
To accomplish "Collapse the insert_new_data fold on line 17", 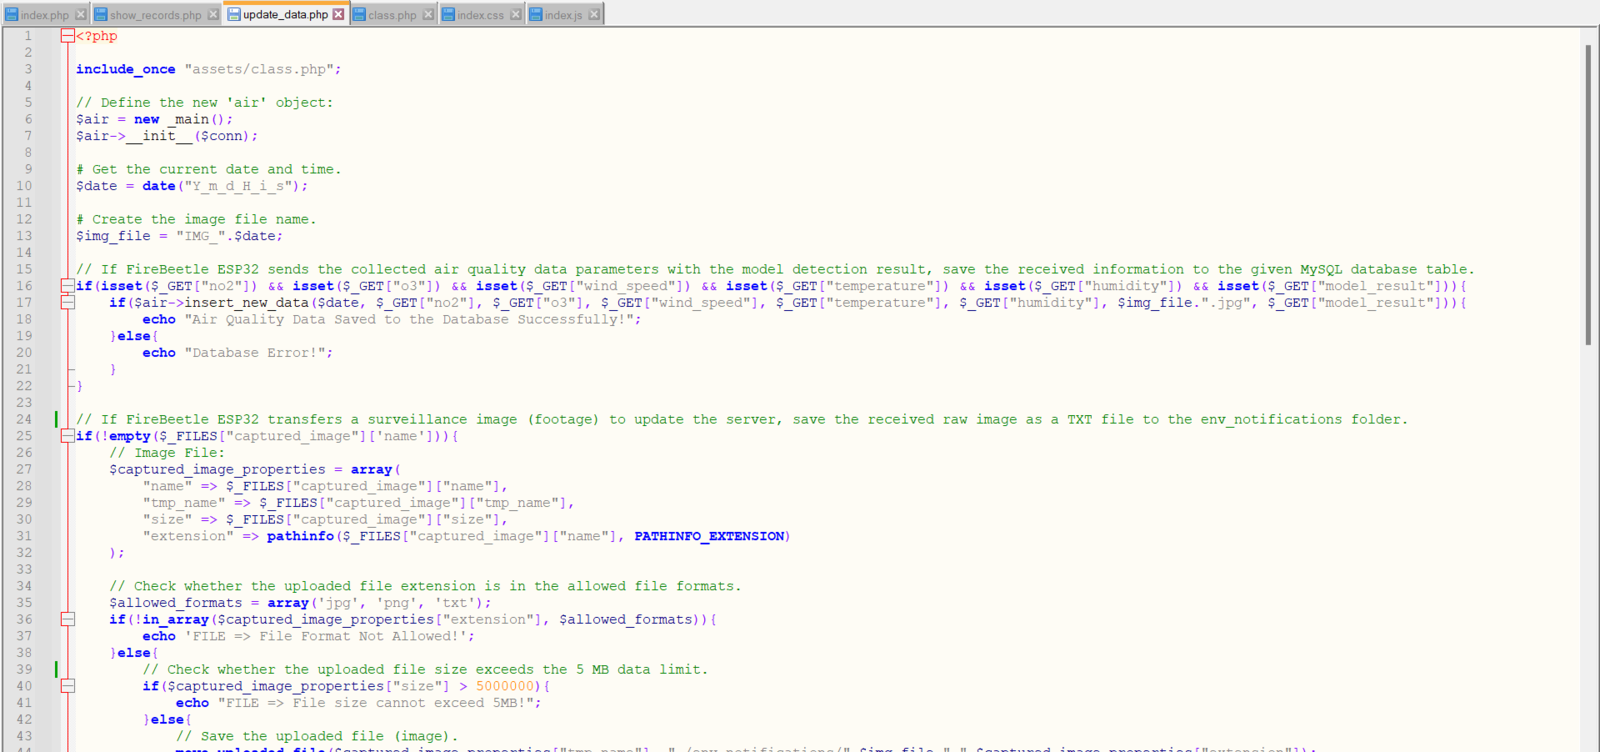I will (x=67, y=303).
